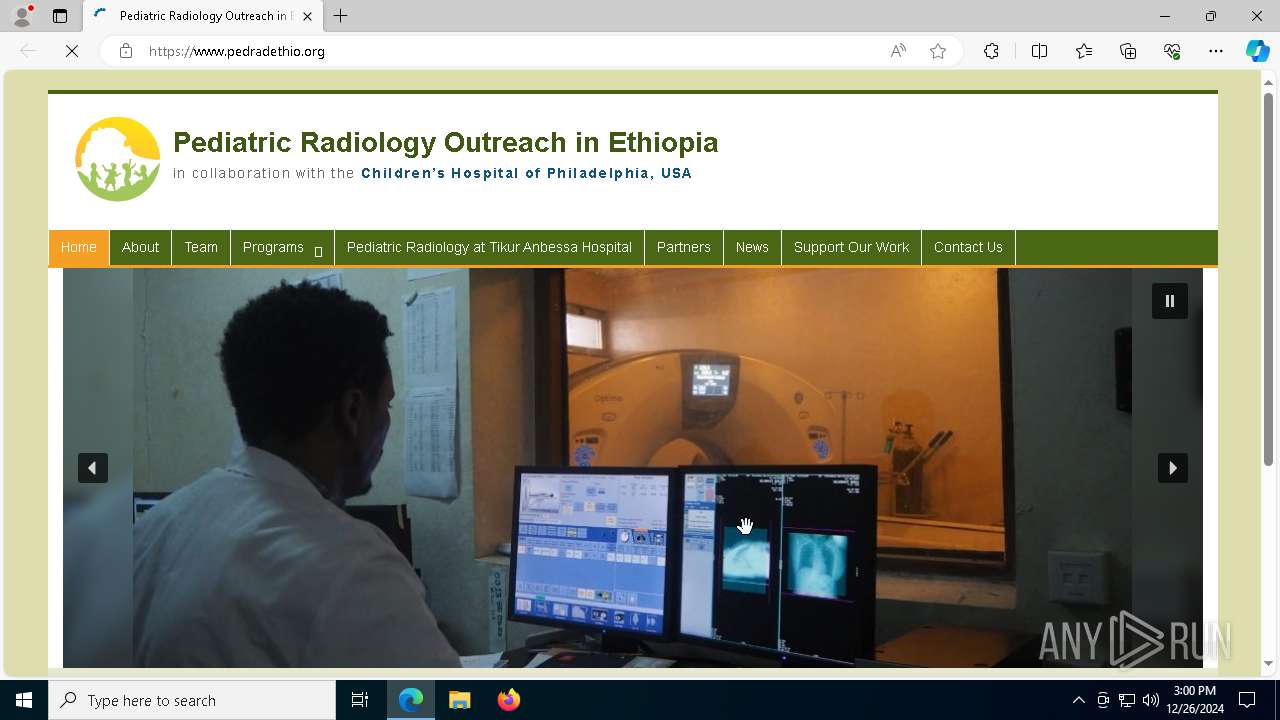Go to the previous slide arrow
The width and height of the screenshot is (1280, 720).
click(93, 468)
